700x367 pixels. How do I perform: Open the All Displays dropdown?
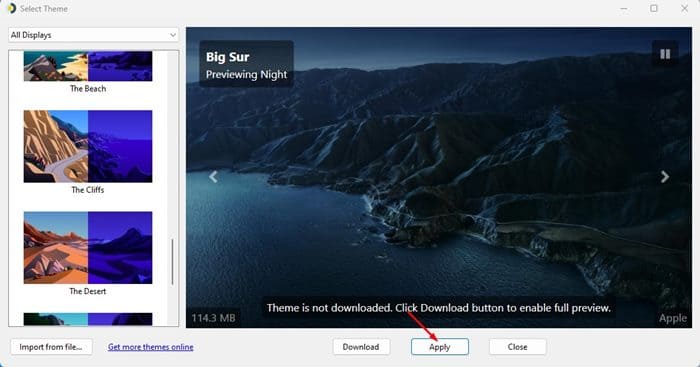point(93,35)
